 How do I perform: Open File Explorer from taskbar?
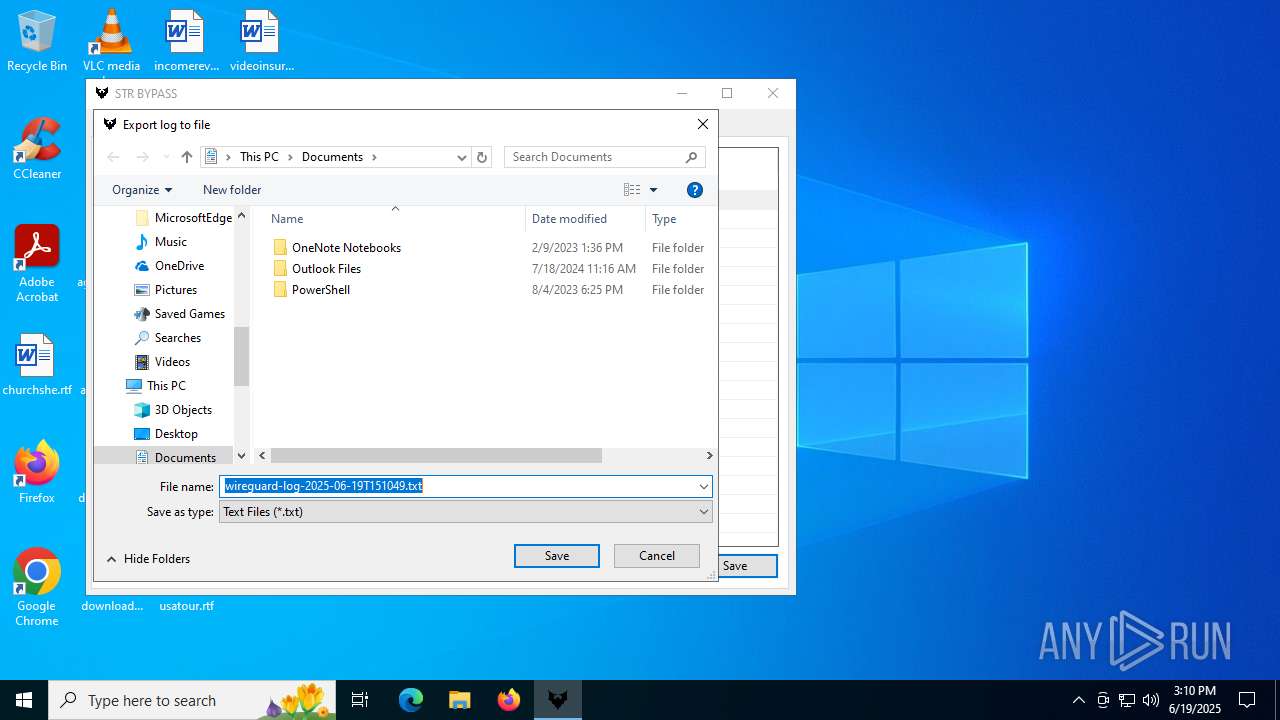(459, 700)
